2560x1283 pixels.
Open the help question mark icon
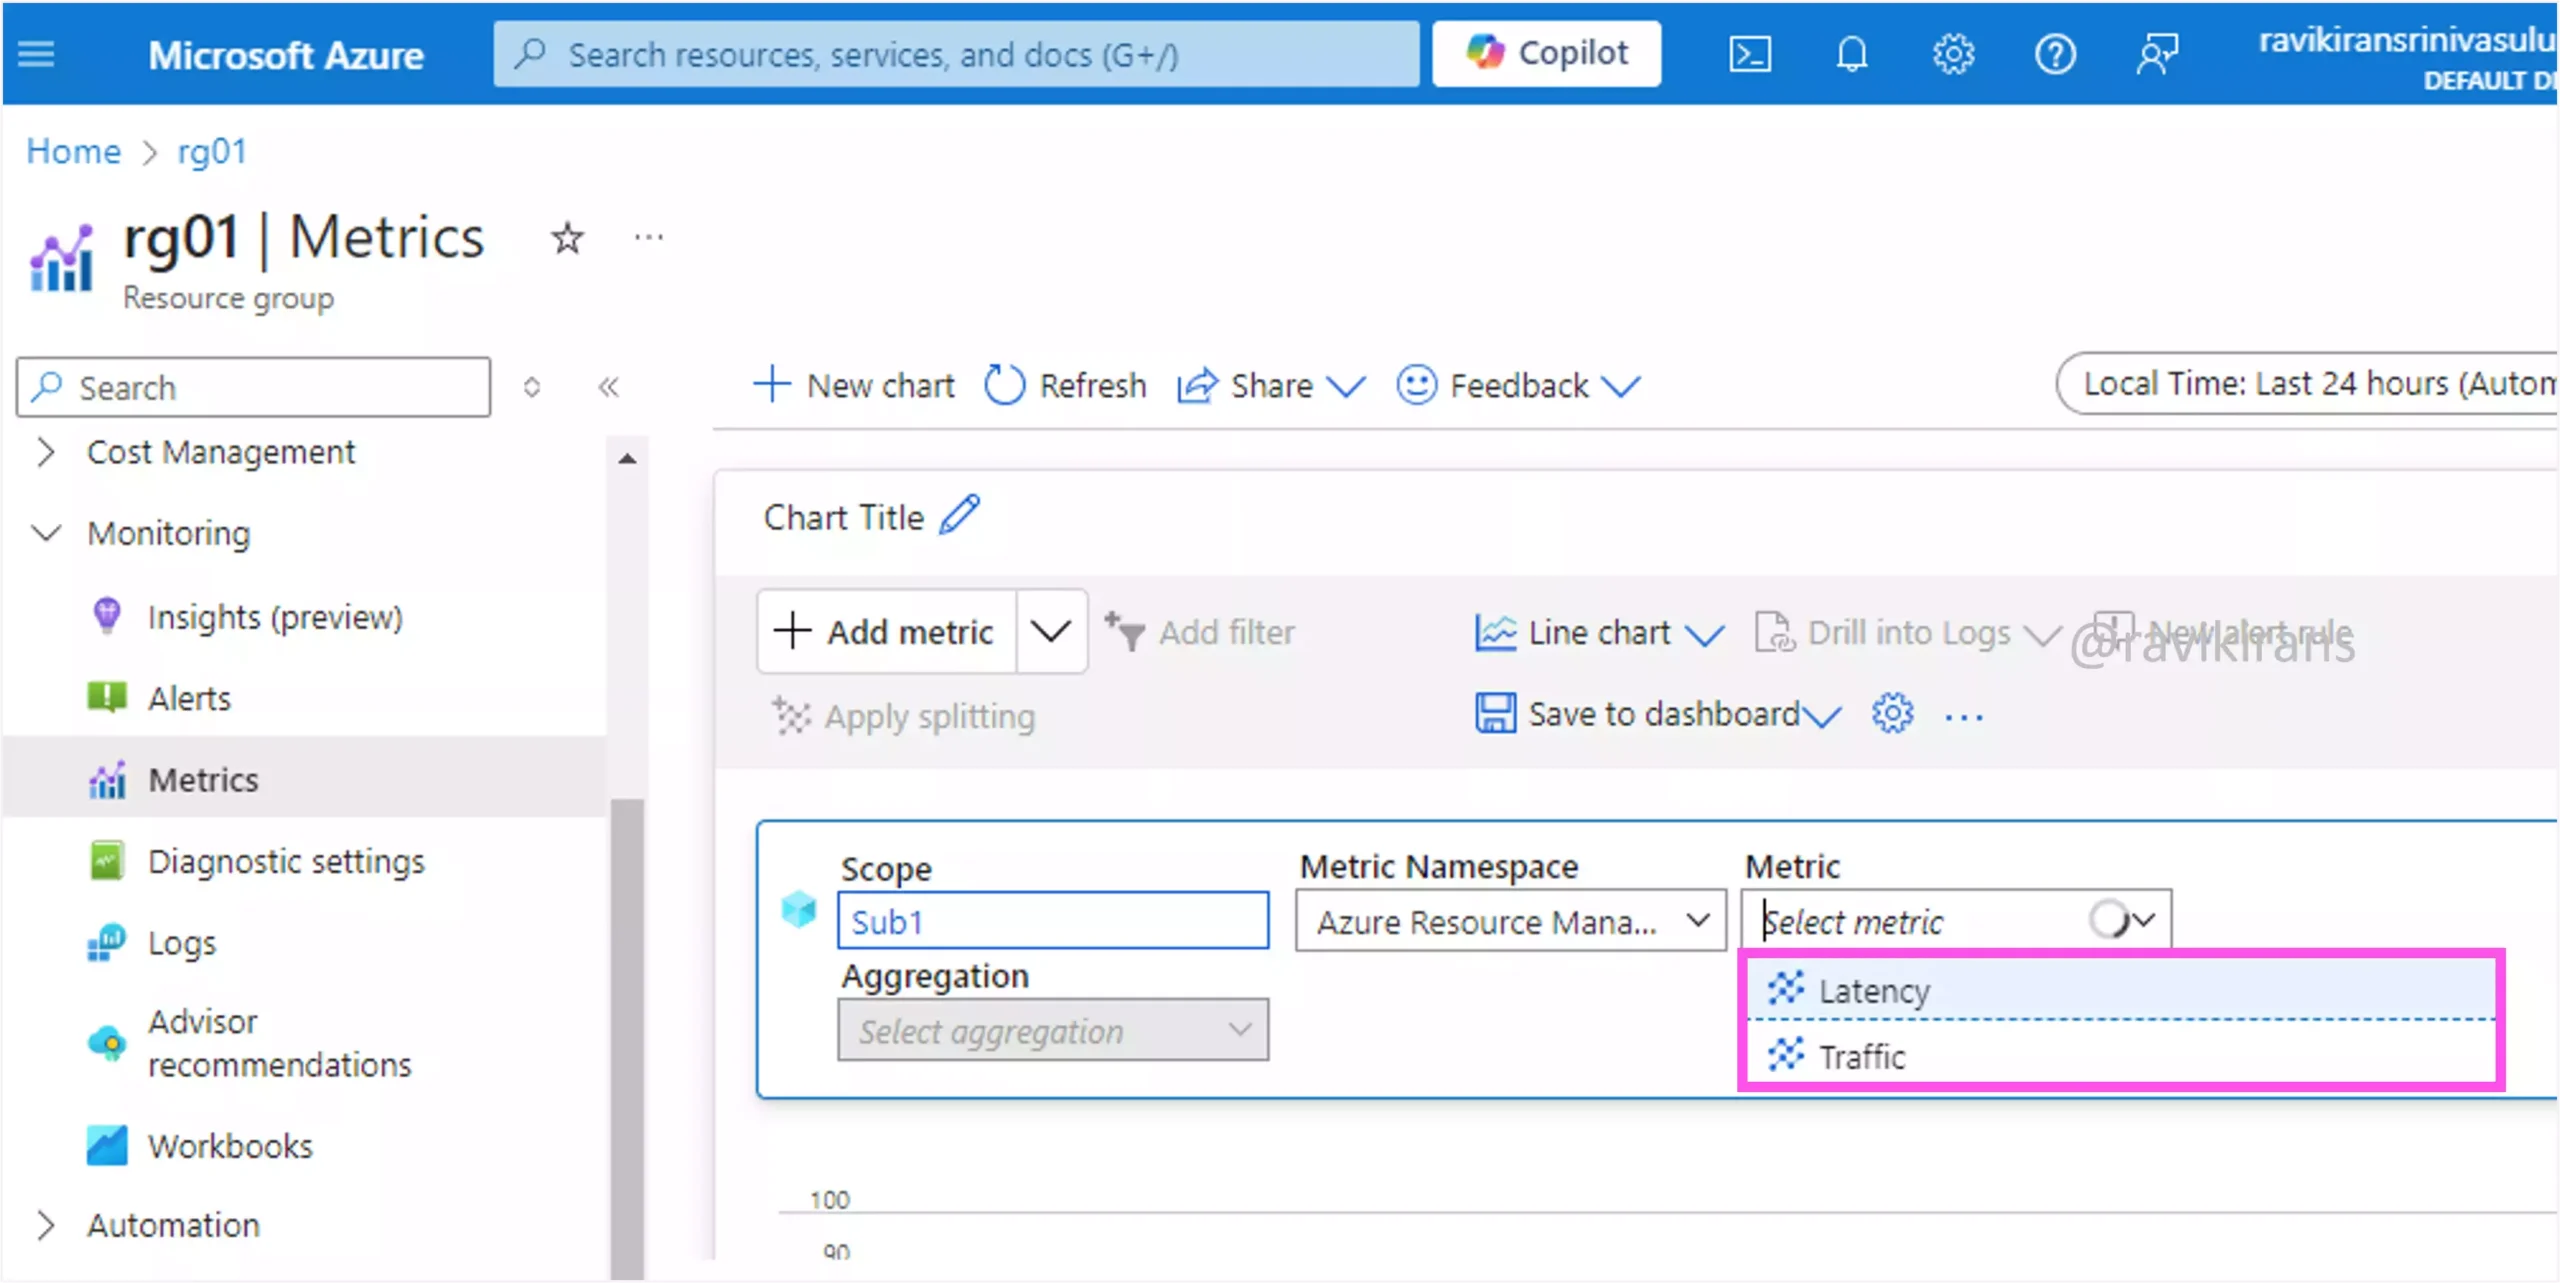coord(2055,54)
